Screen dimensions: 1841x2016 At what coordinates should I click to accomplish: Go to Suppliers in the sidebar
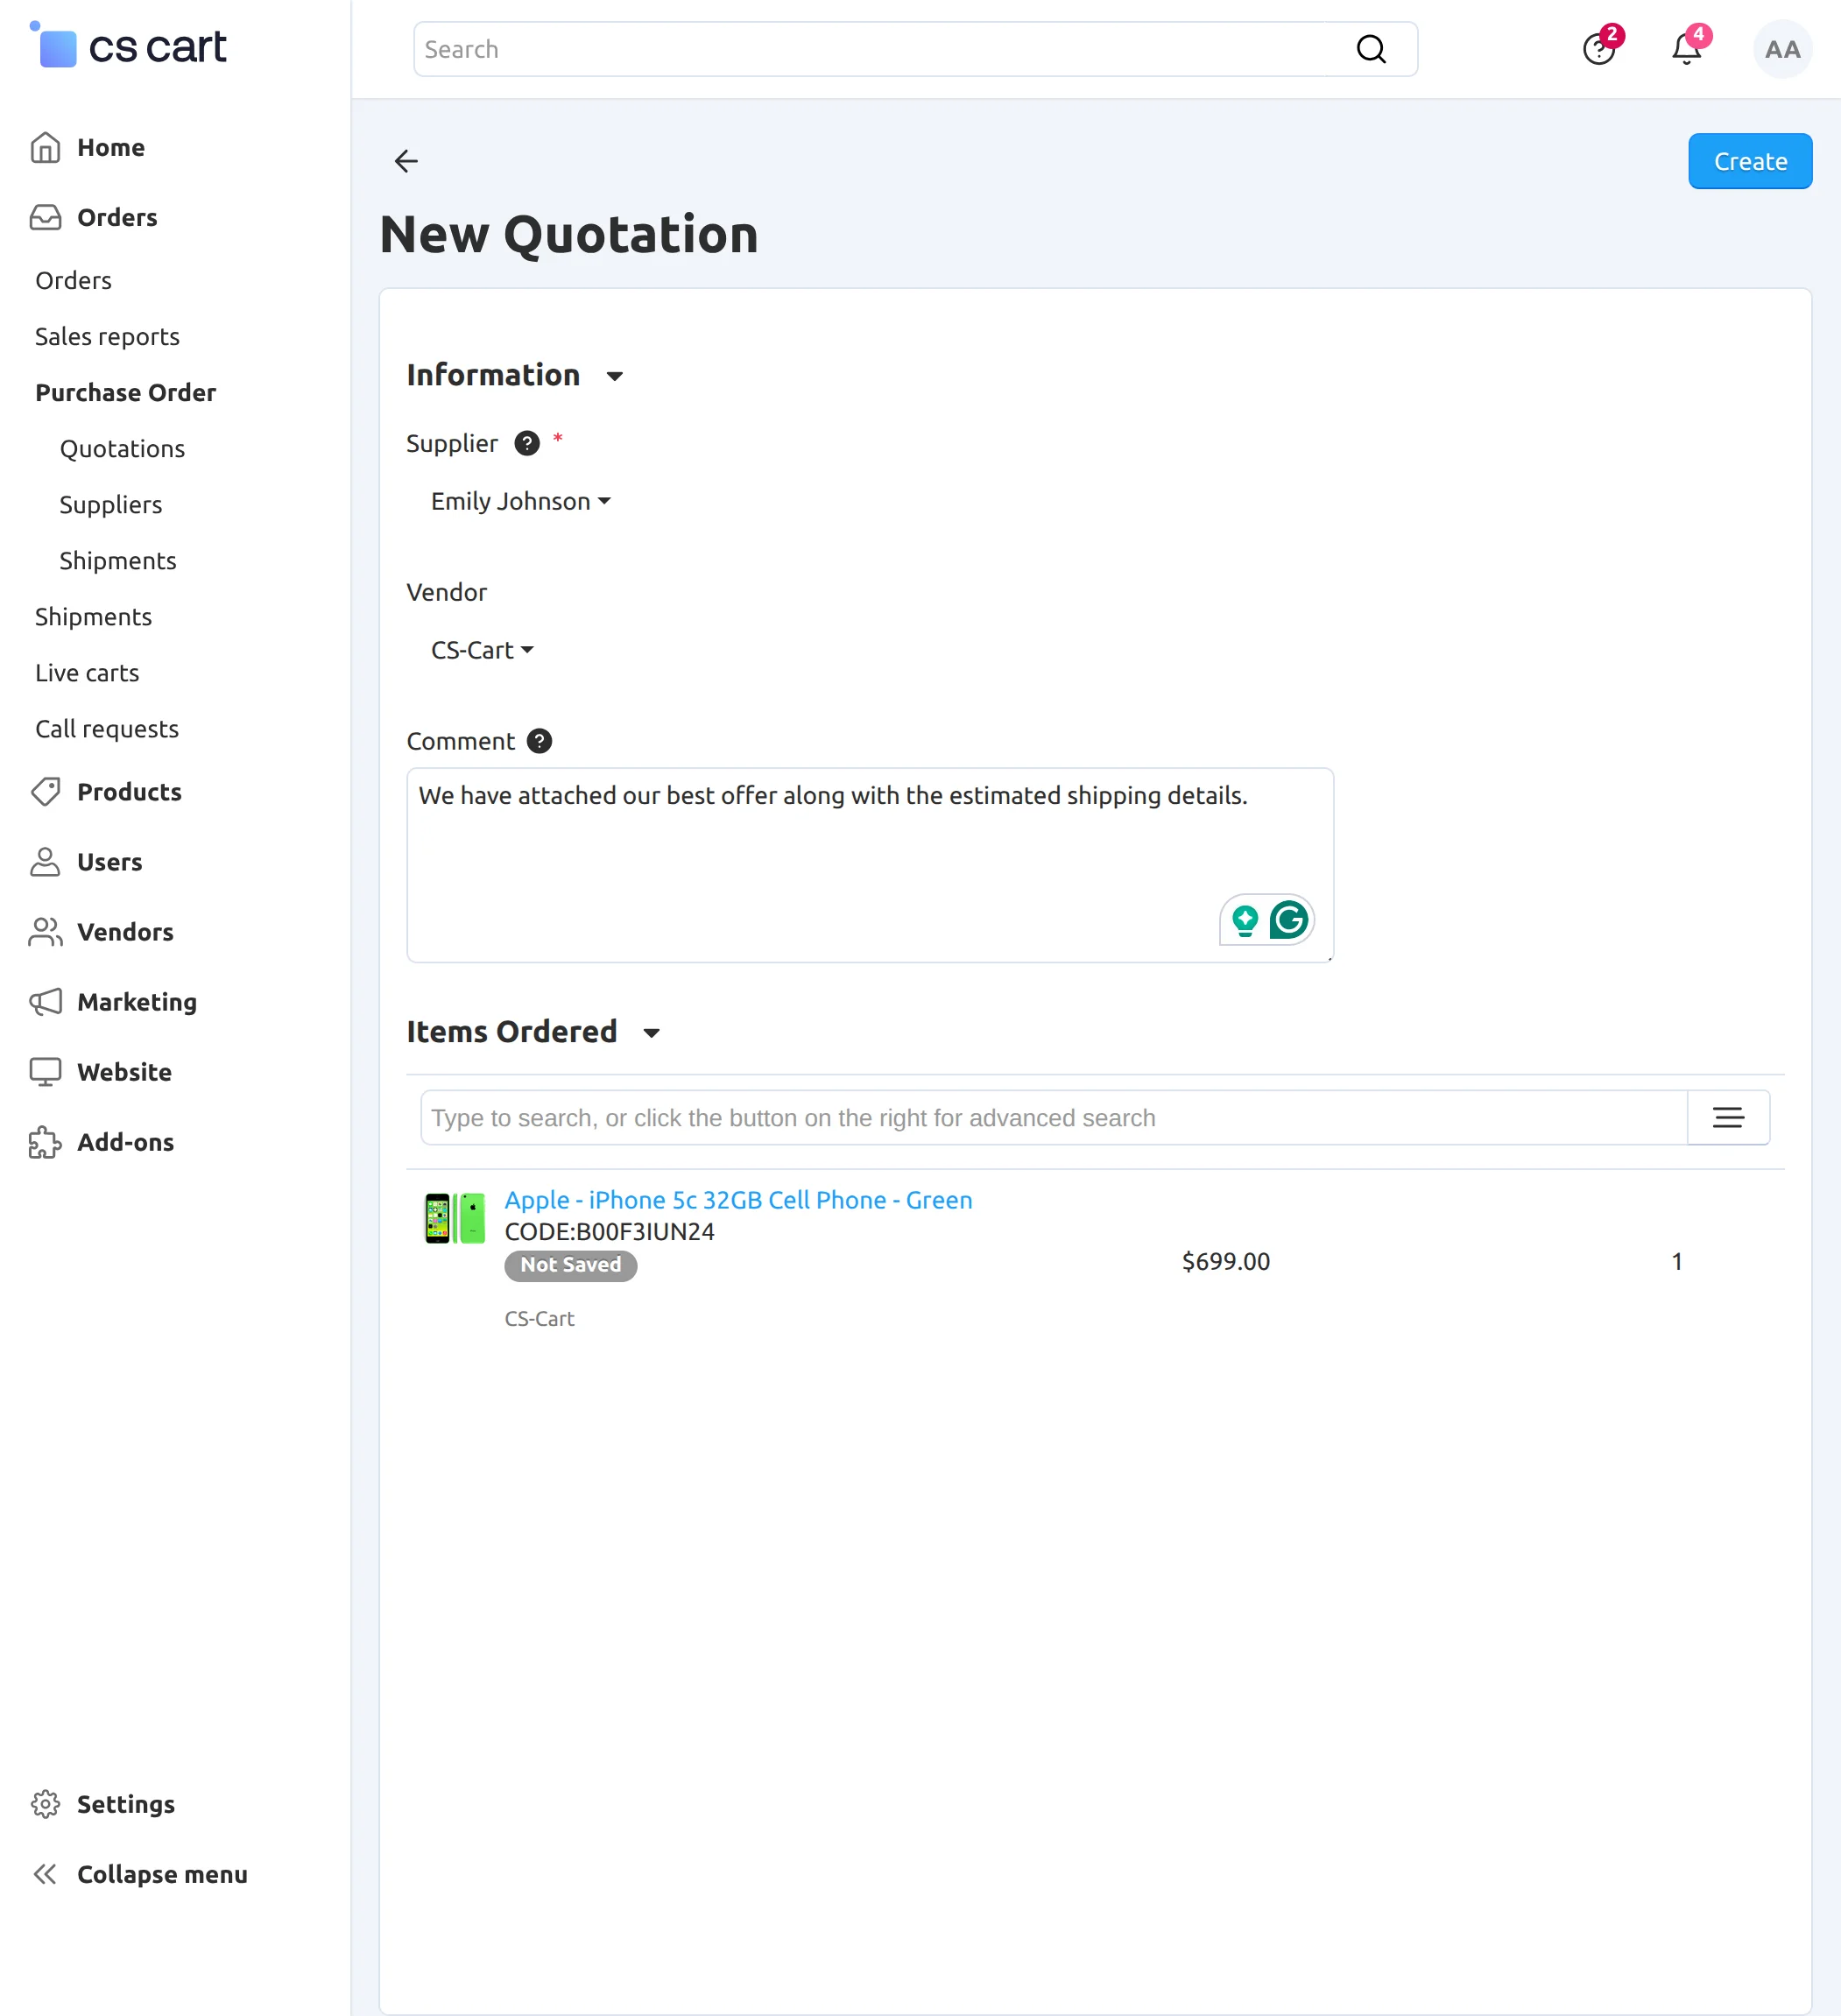110,505
